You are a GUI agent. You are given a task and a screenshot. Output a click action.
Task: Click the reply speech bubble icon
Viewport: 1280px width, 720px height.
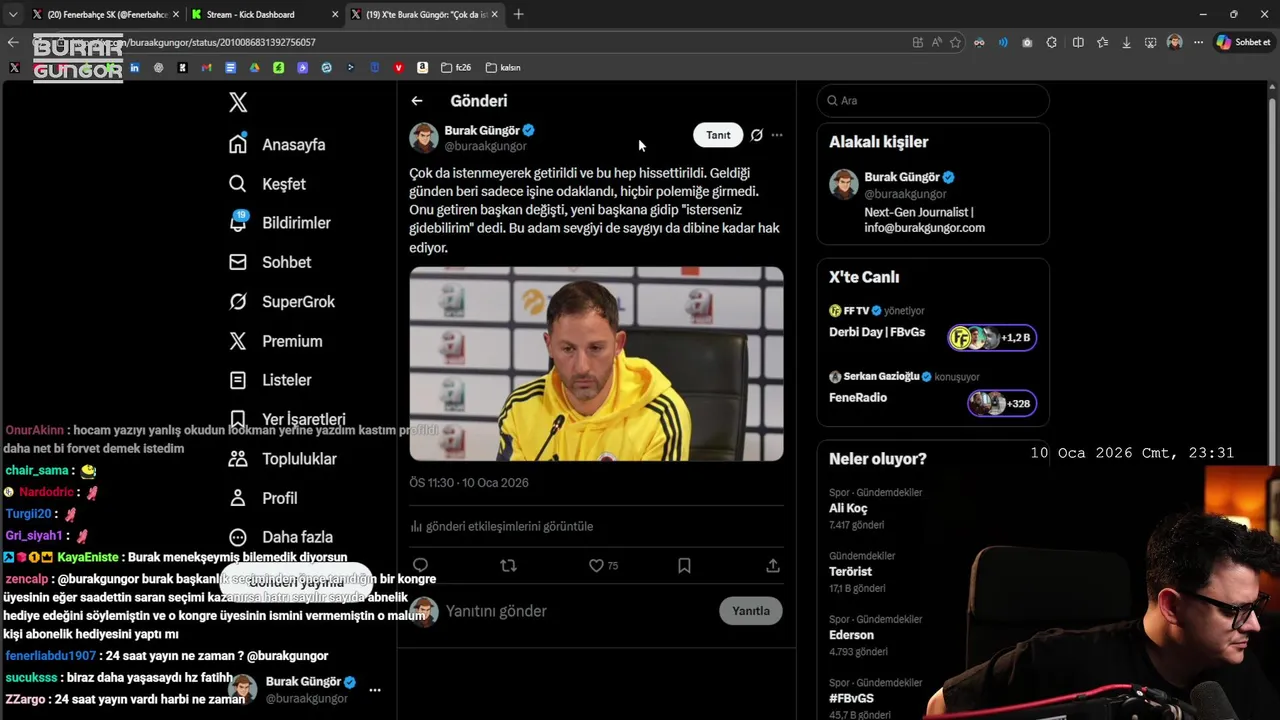[420, 566]
